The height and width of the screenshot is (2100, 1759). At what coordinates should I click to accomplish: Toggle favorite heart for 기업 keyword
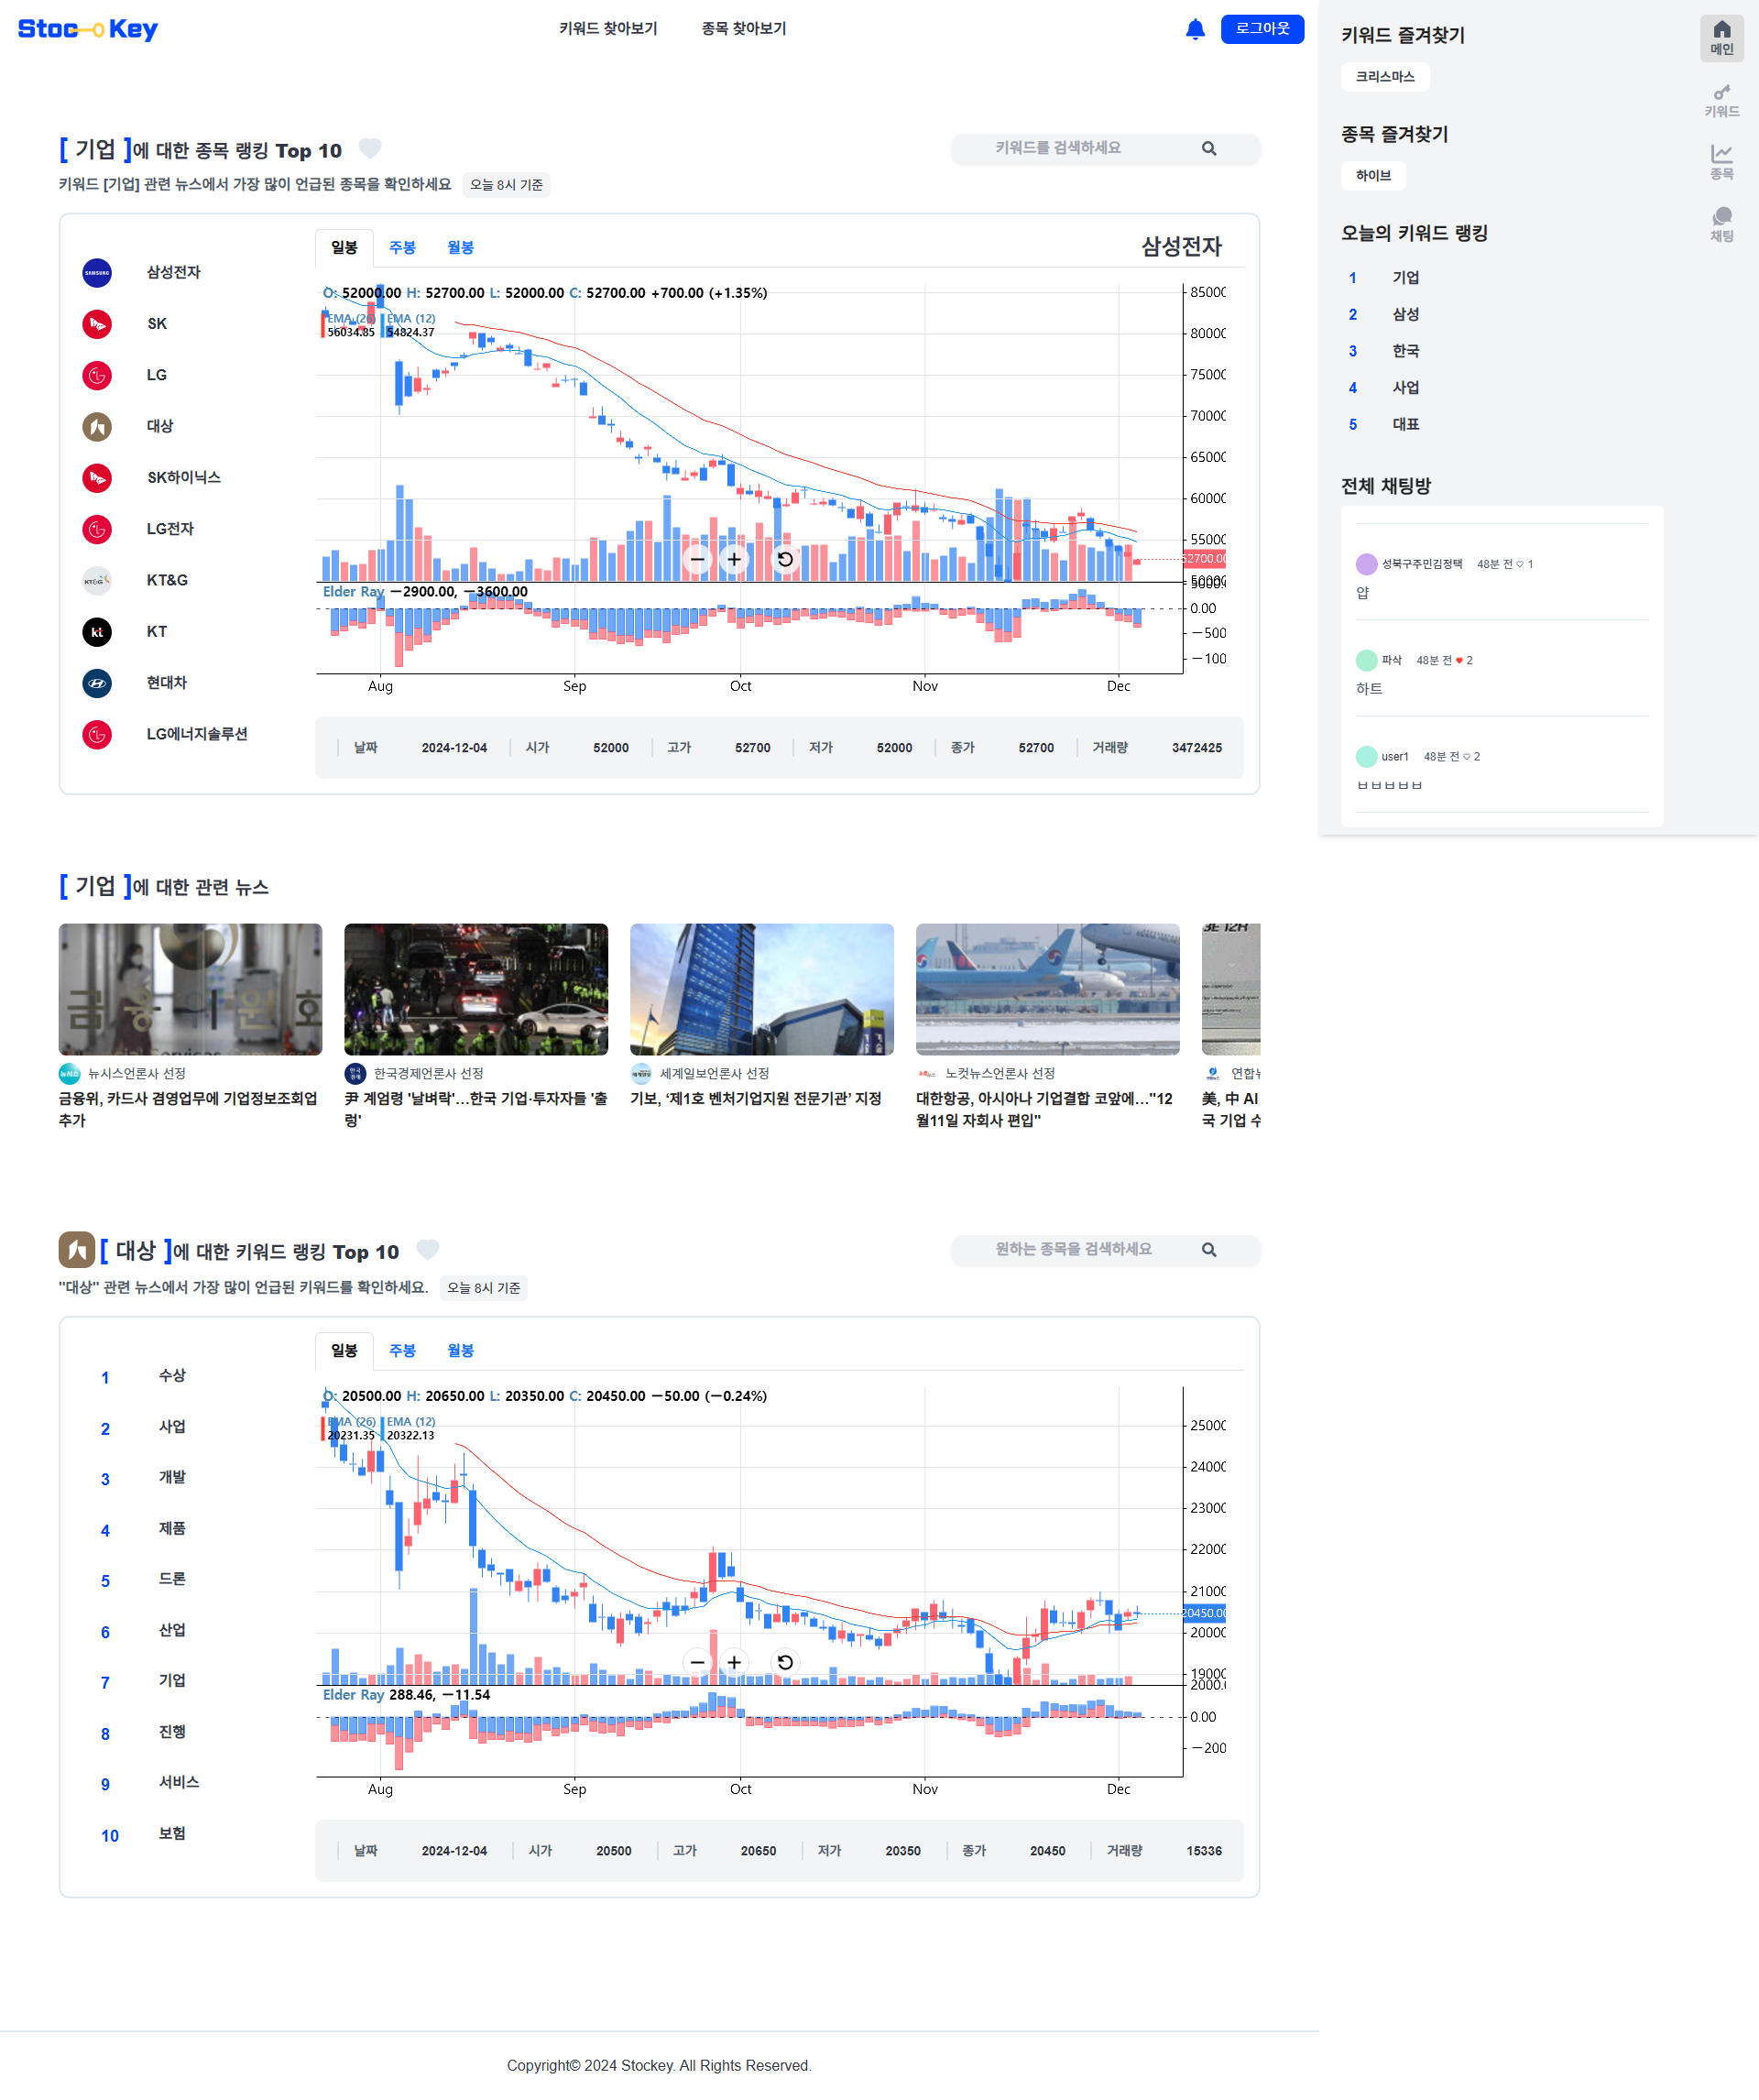coord(370,148)
